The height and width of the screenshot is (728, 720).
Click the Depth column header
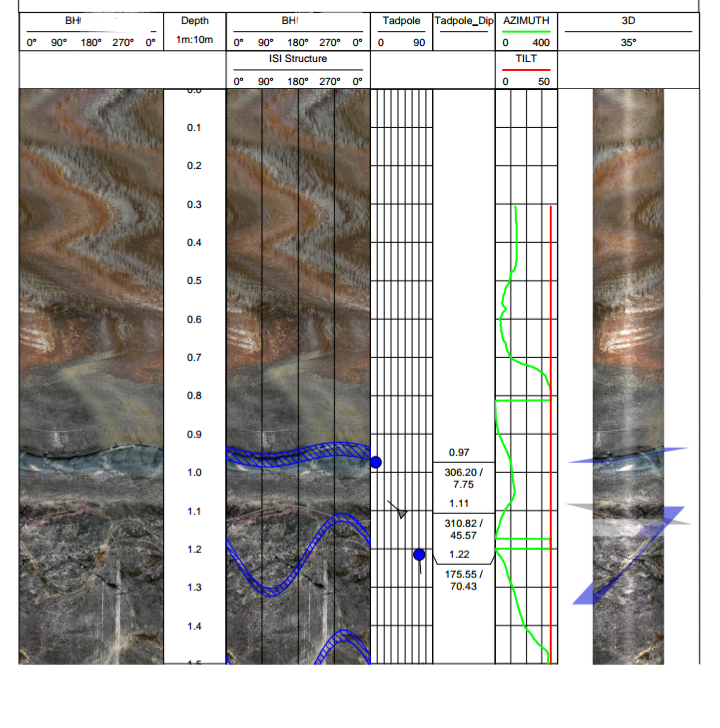click(x=194, y=20)
